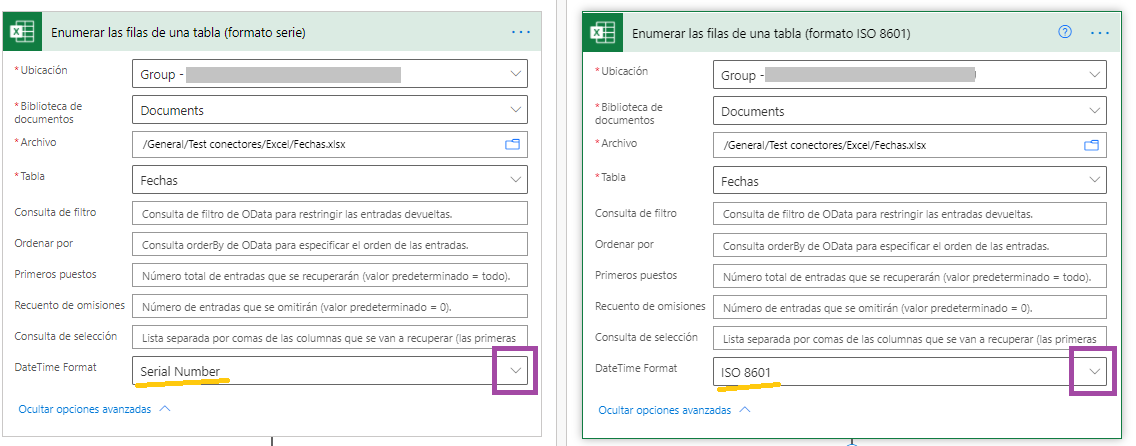The width and height of the screenshot is (1136, 446).
Task: Open file picker folder icon in formato serie card
Action: tap(513, 145)
